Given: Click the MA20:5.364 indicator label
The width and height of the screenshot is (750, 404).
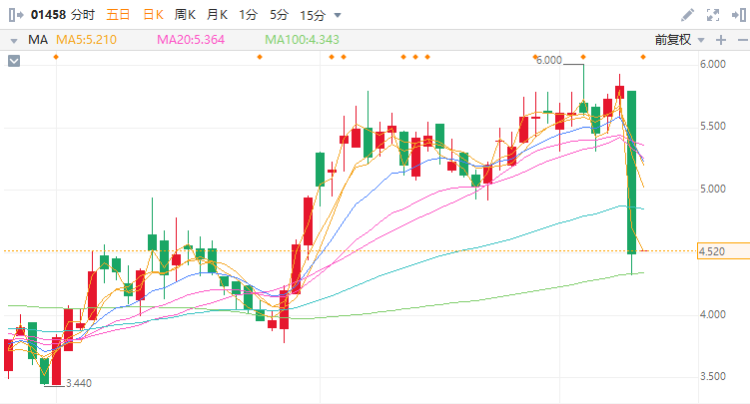Looking at the screenshot, I should (191, 40).
